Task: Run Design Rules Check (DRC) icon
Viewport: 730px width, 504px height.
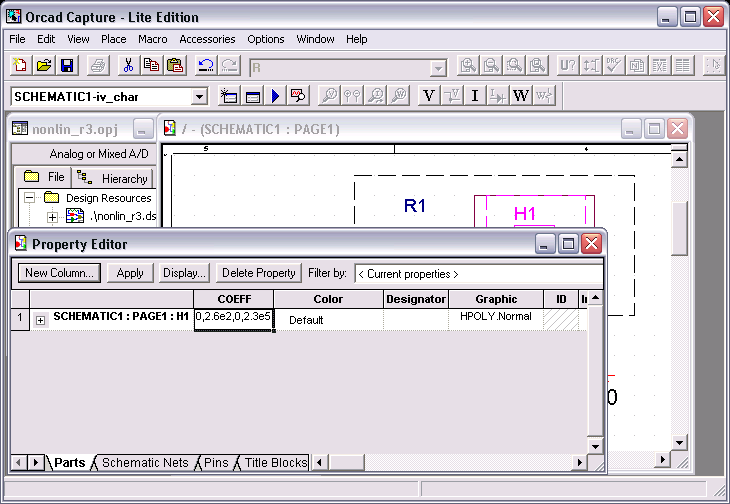Action: pyautogui.click(x=614, y=66)
